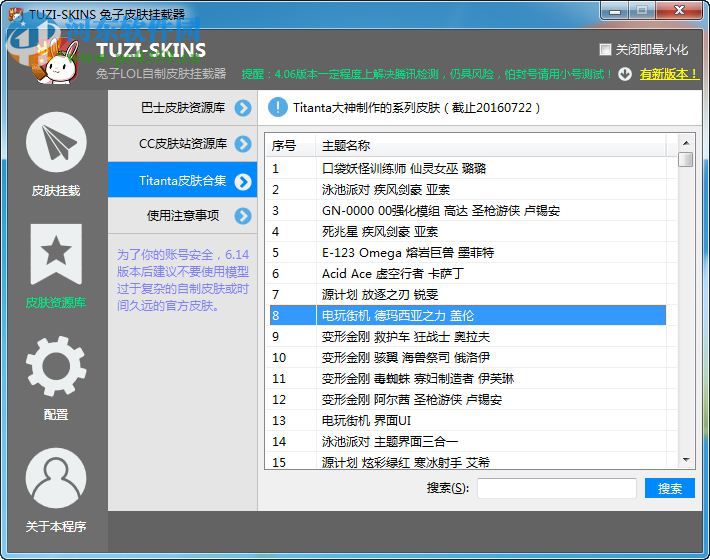Click the 皮肤资源库 green sidebar label
710x560 pixels.
point(56,302)
